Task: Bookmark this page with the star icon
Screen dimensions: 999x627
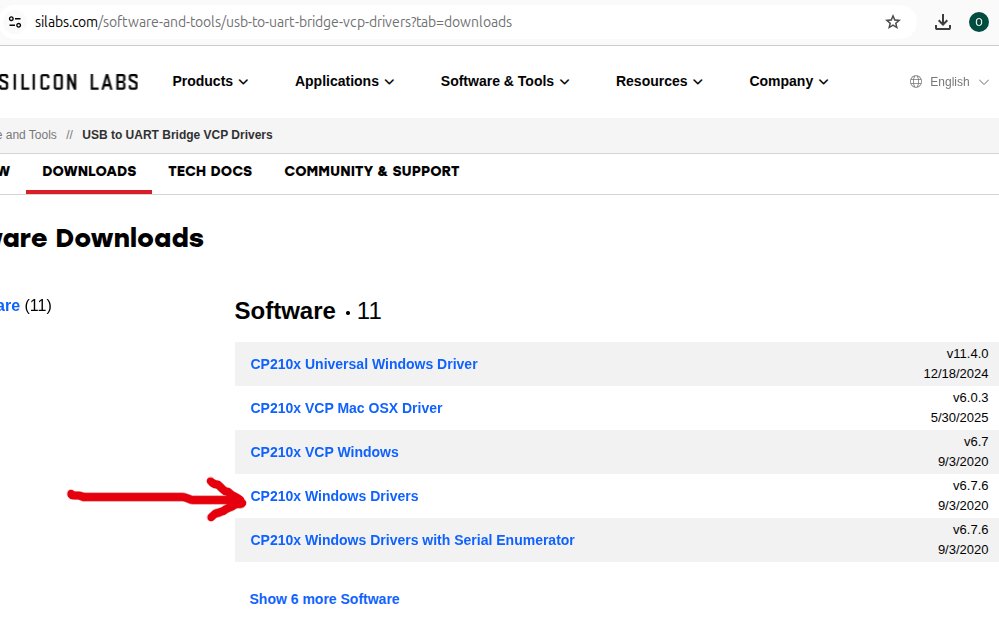Action: point(893,22)
